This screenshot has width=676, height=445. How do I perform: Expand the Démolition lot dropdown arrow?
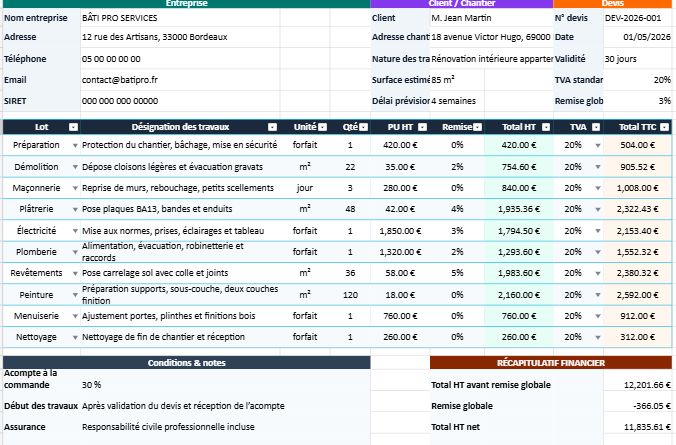[75, 167]
